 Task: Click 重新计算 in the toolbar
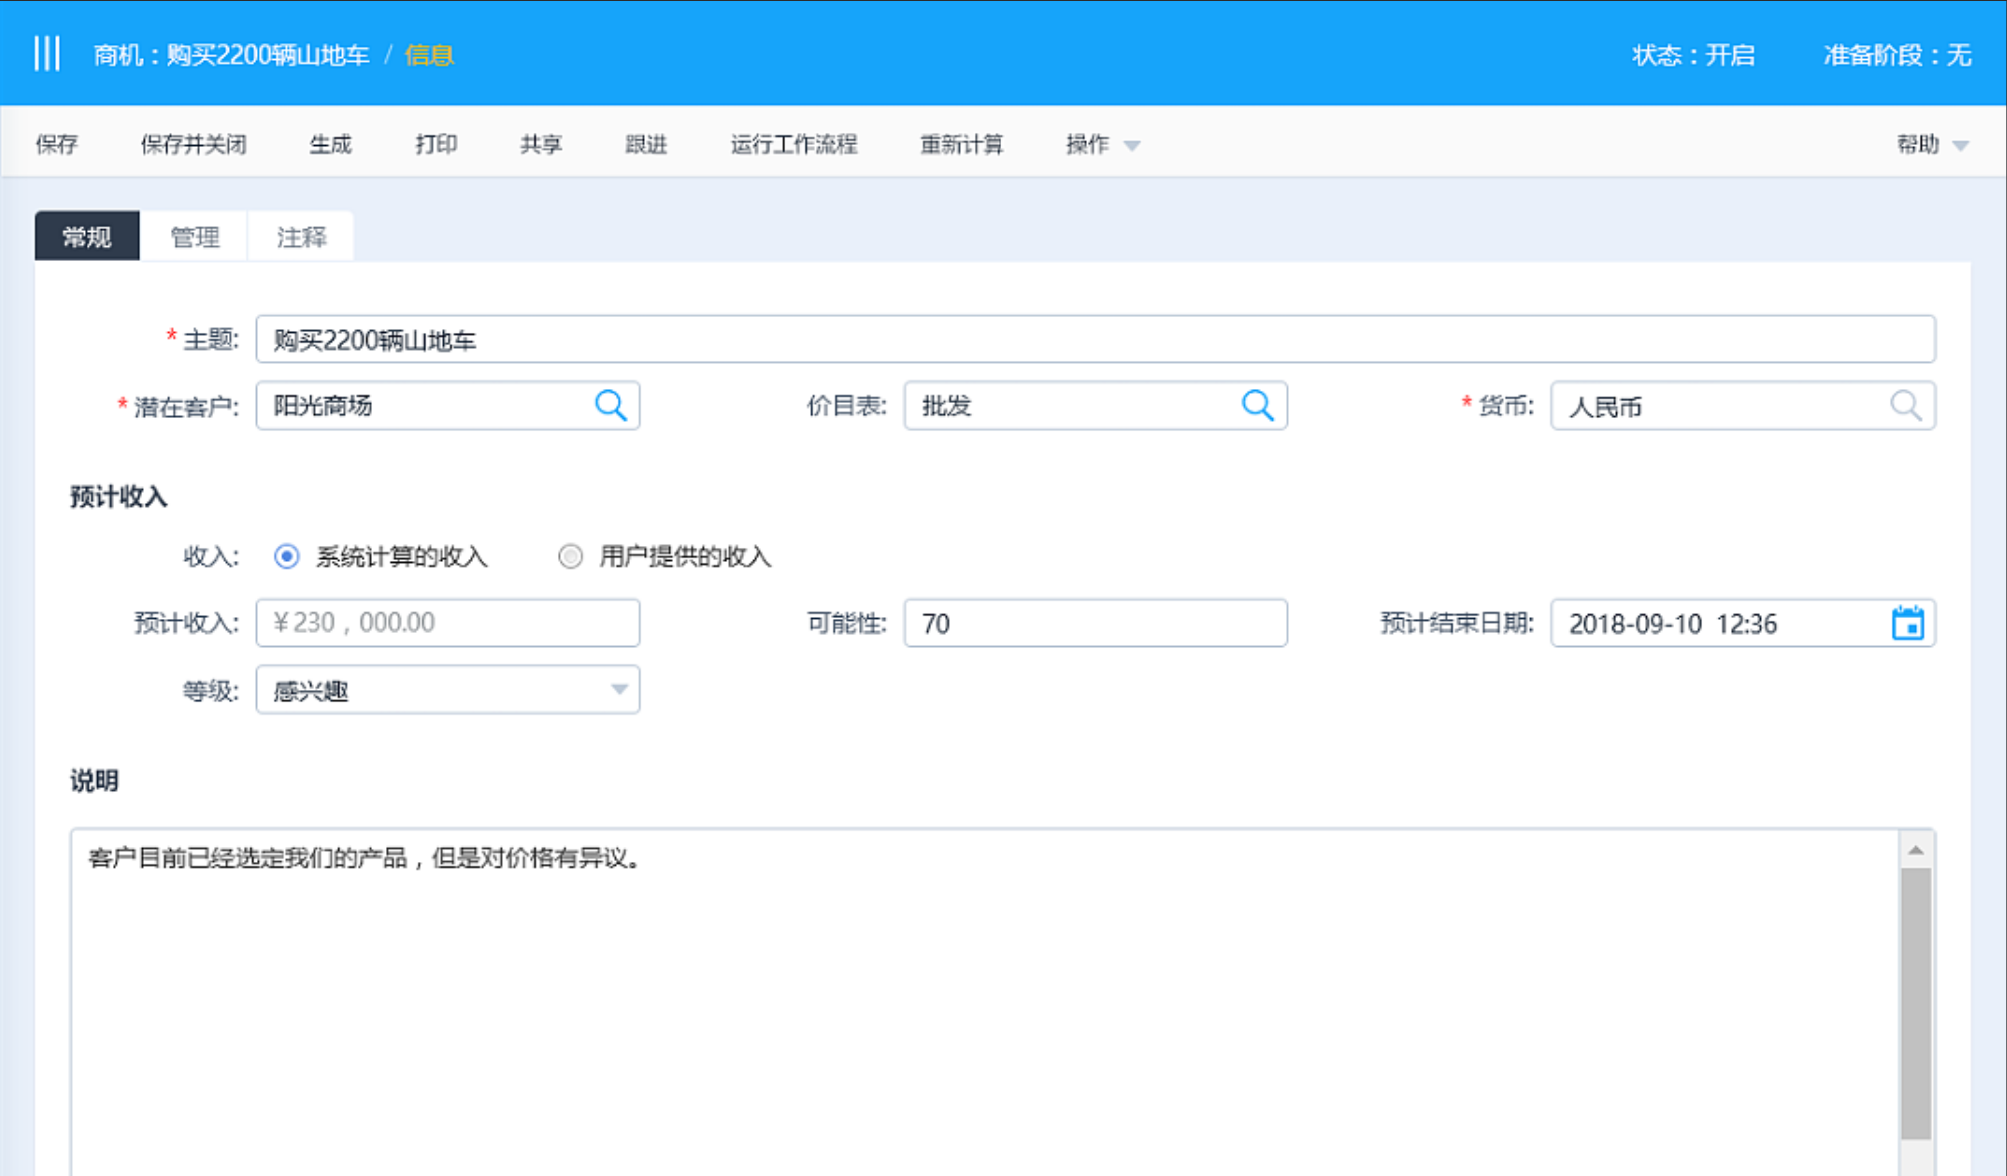pyautogui.click(x=962, y=145)
